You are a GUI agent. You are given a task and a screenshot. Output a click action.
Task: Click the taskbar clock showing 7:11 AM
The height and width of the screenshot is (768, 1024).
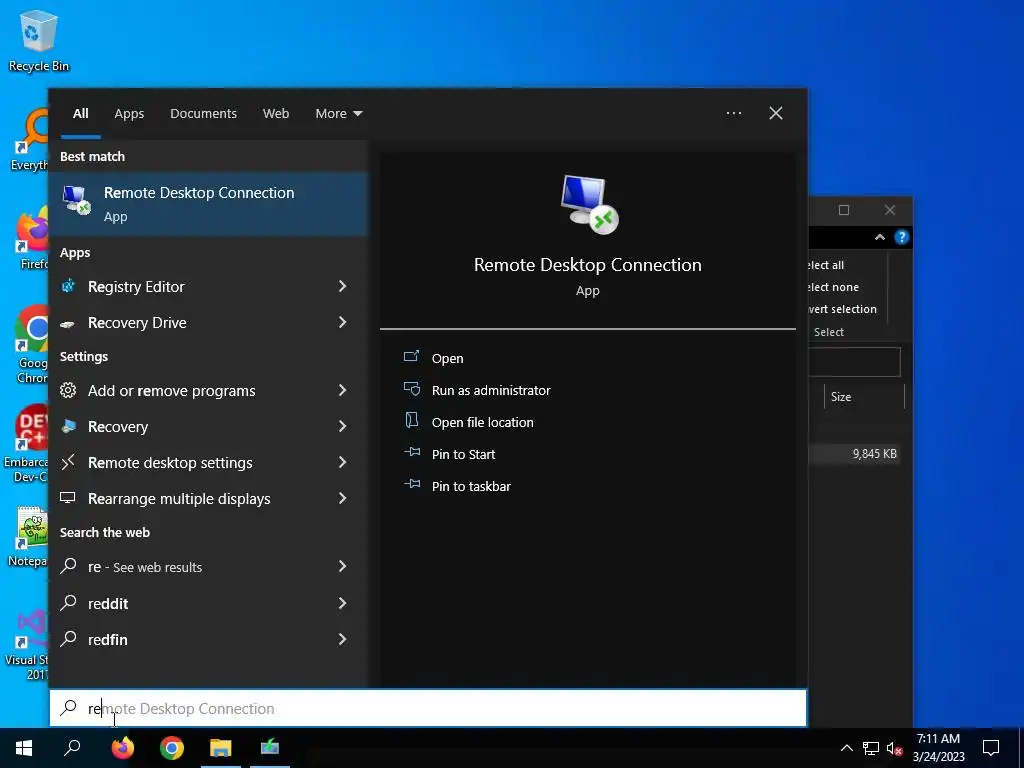pyautogui.click(x=938, y=748)
